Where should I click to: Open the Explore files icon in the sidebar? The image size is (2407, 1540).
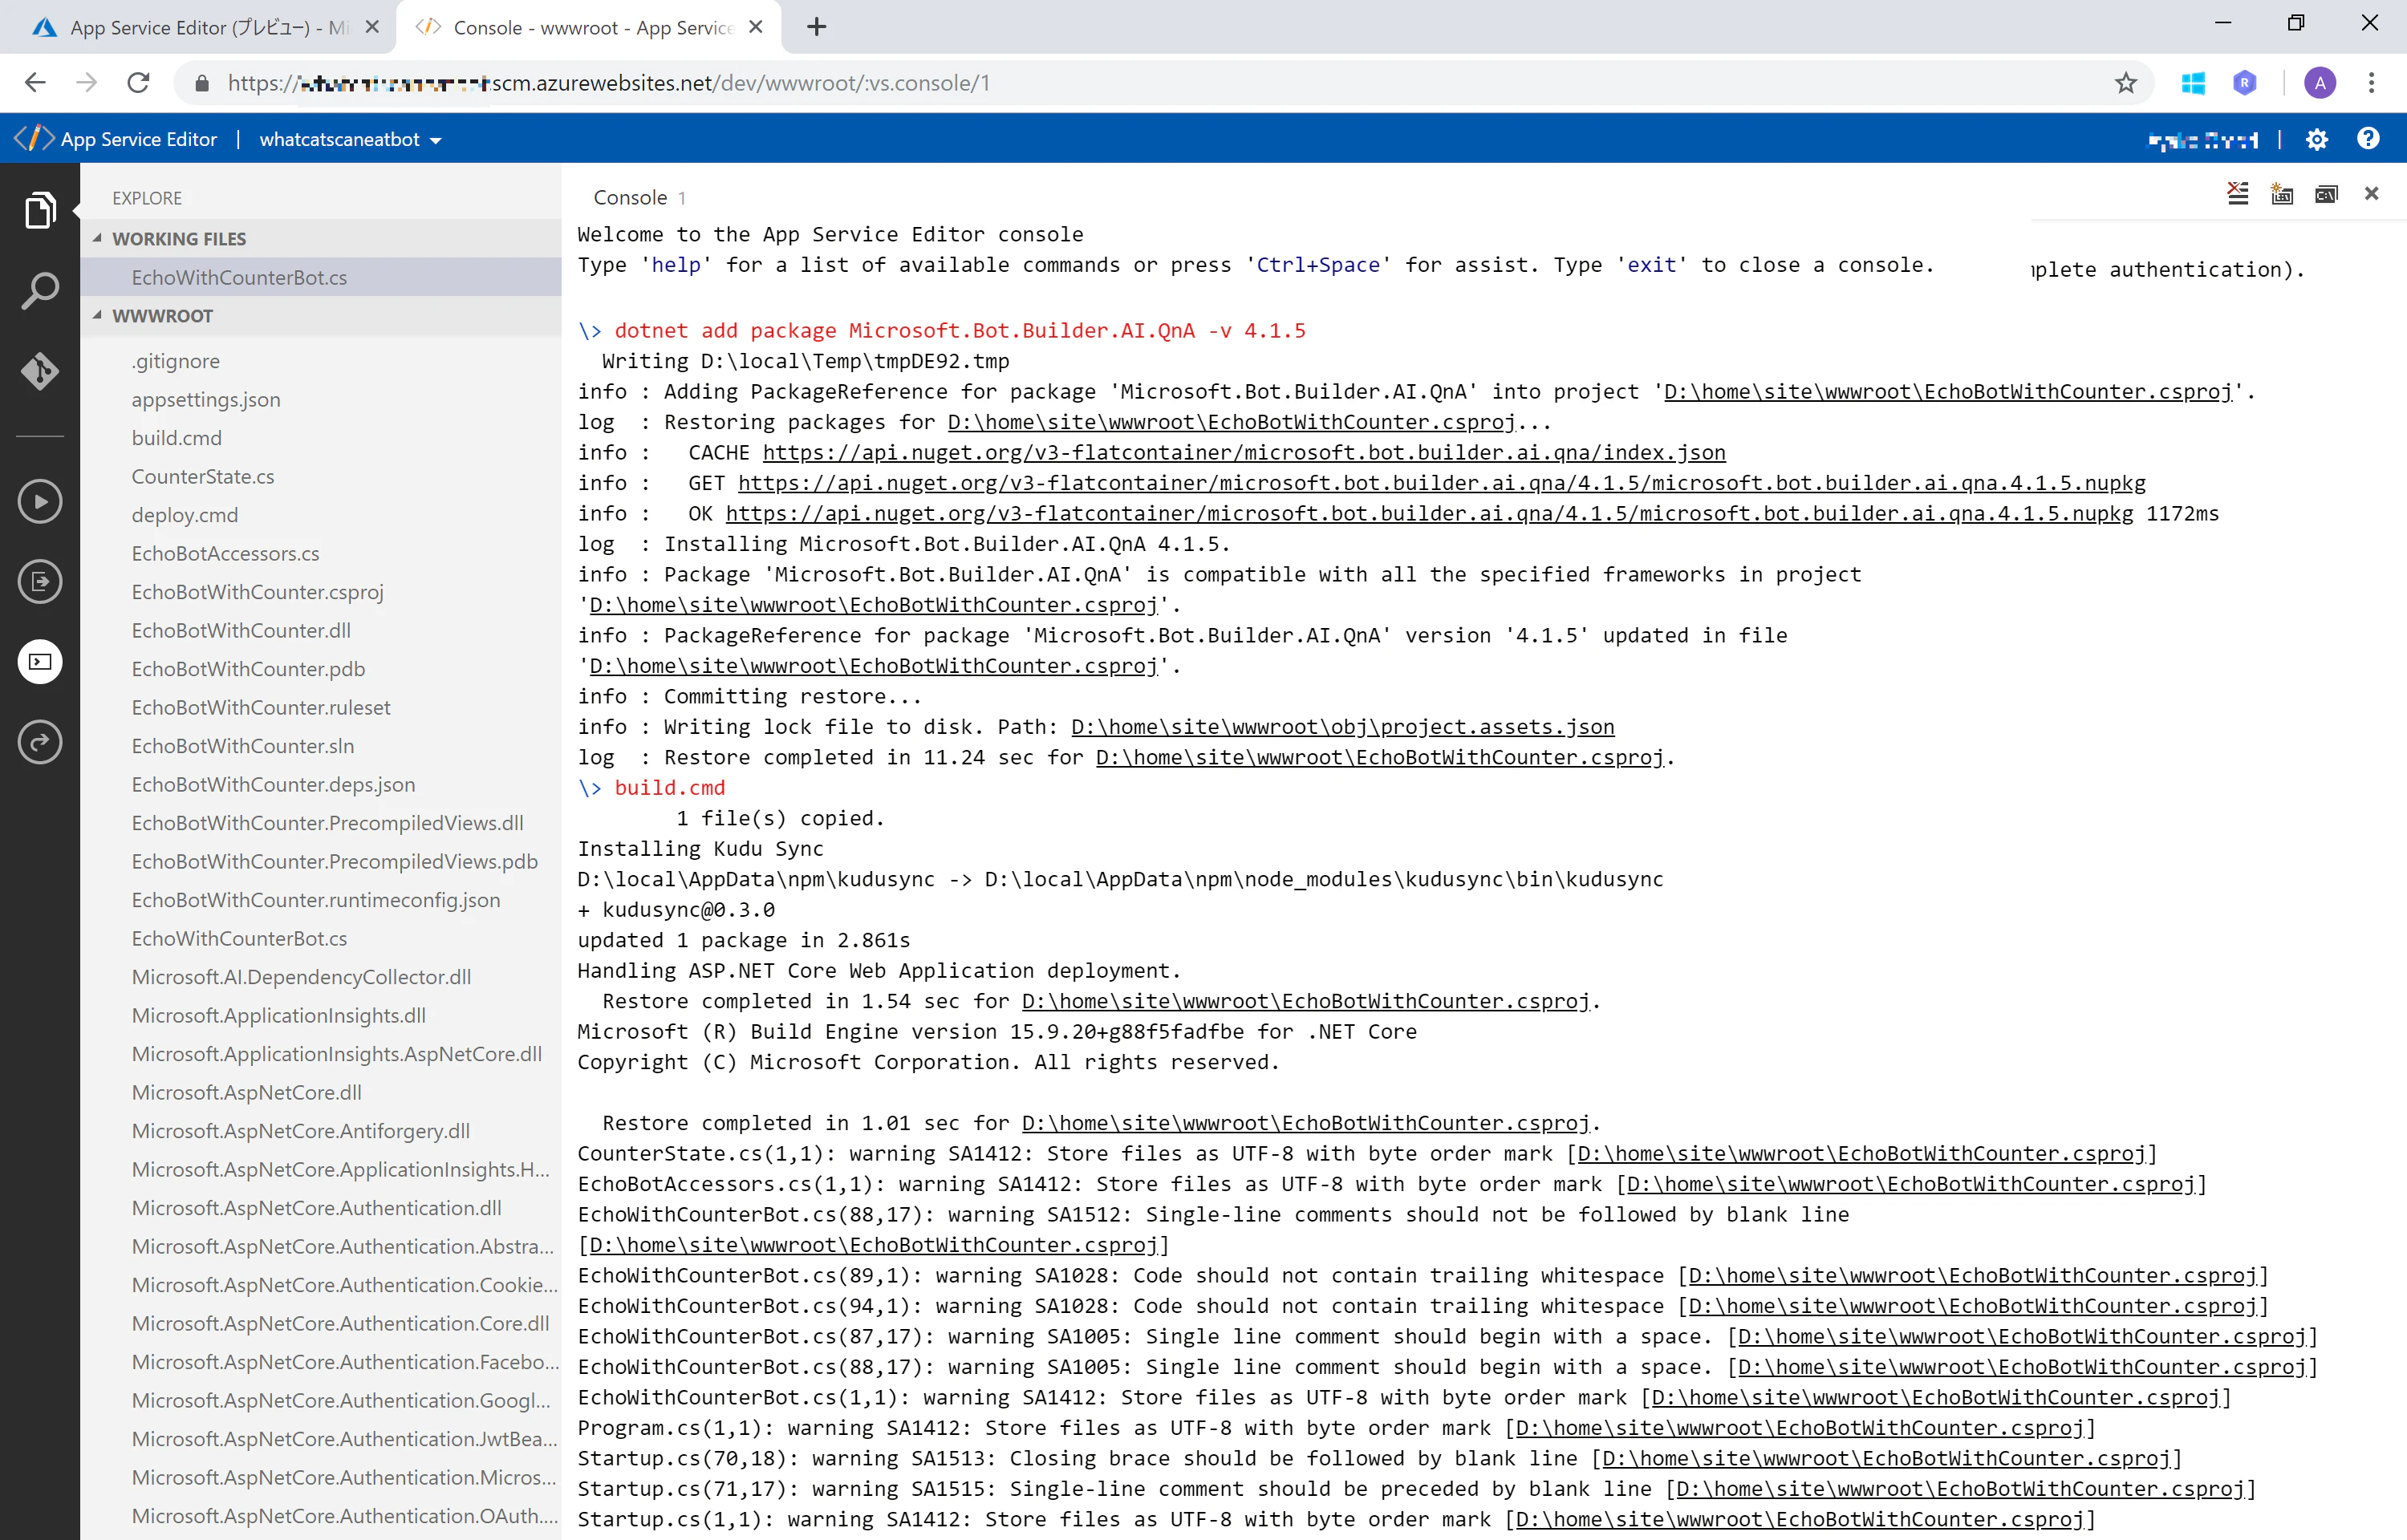coord(40,210)
